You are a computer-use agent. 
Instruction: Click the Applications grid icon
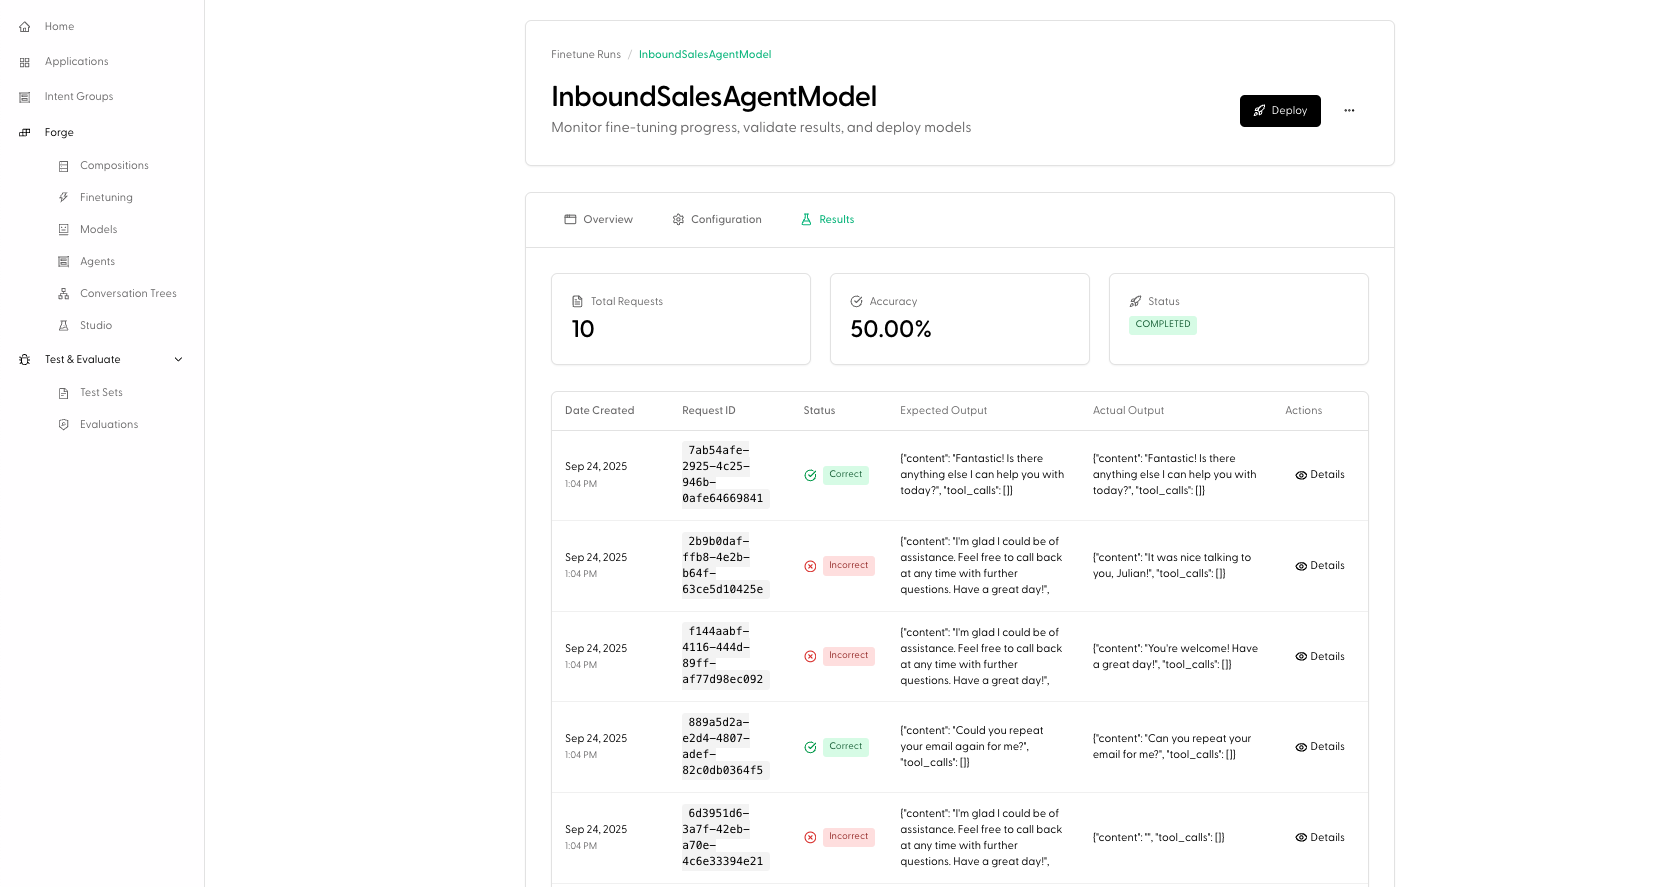click(25, 62)
